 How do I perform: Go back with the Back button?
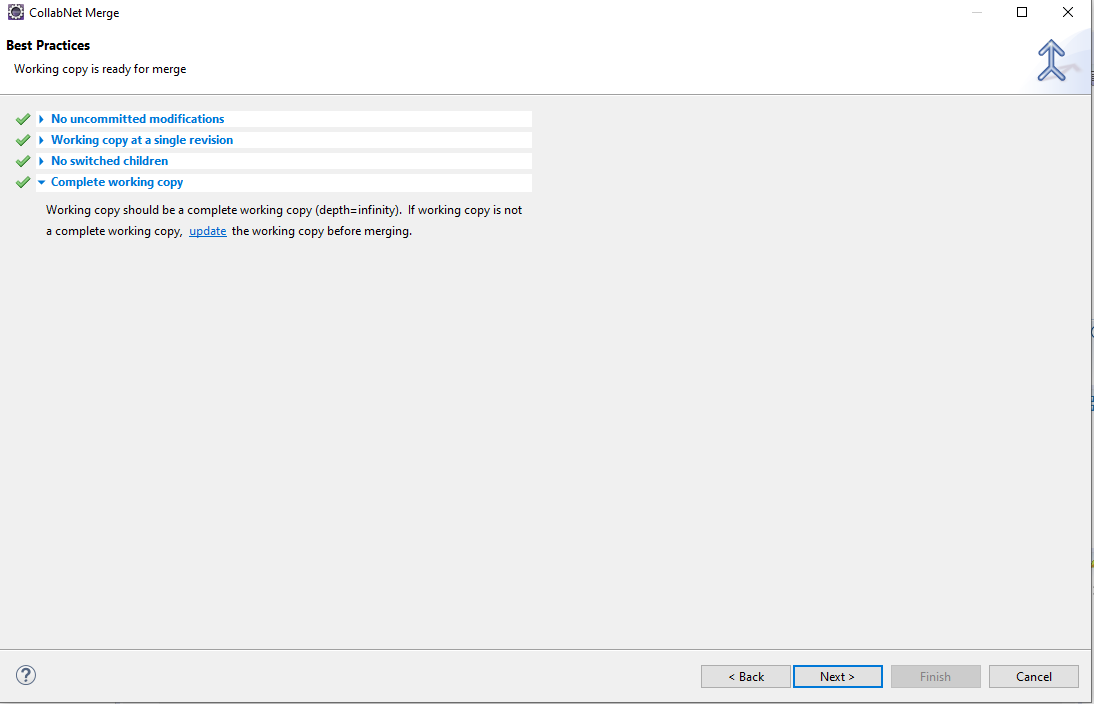click(x=745, y=677)
